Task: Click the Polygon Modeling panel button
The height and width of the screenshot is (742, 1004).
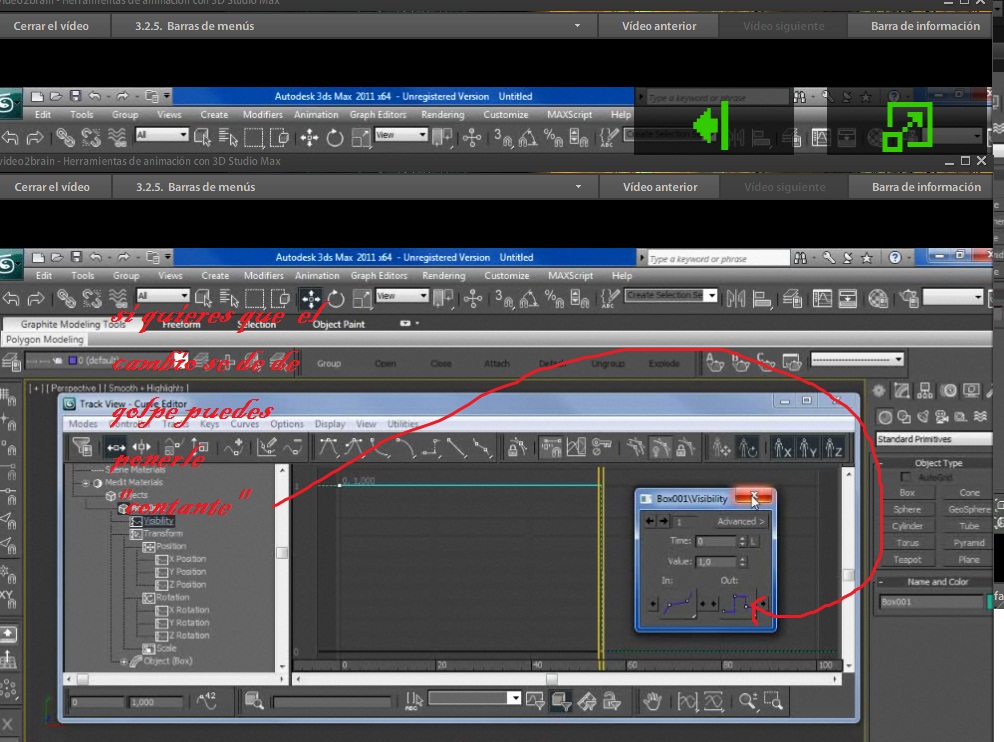Action: [45, 339]
